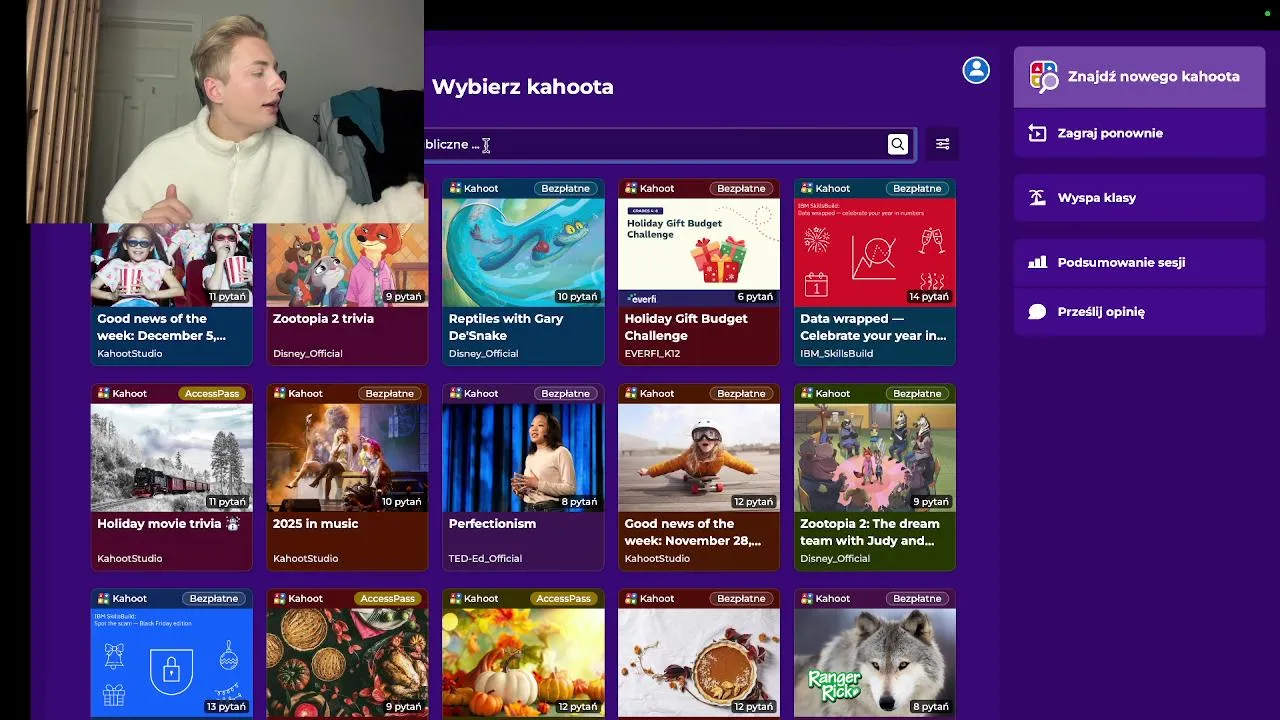Open IBM Spot the scam thumbnail

coord(172,662)
